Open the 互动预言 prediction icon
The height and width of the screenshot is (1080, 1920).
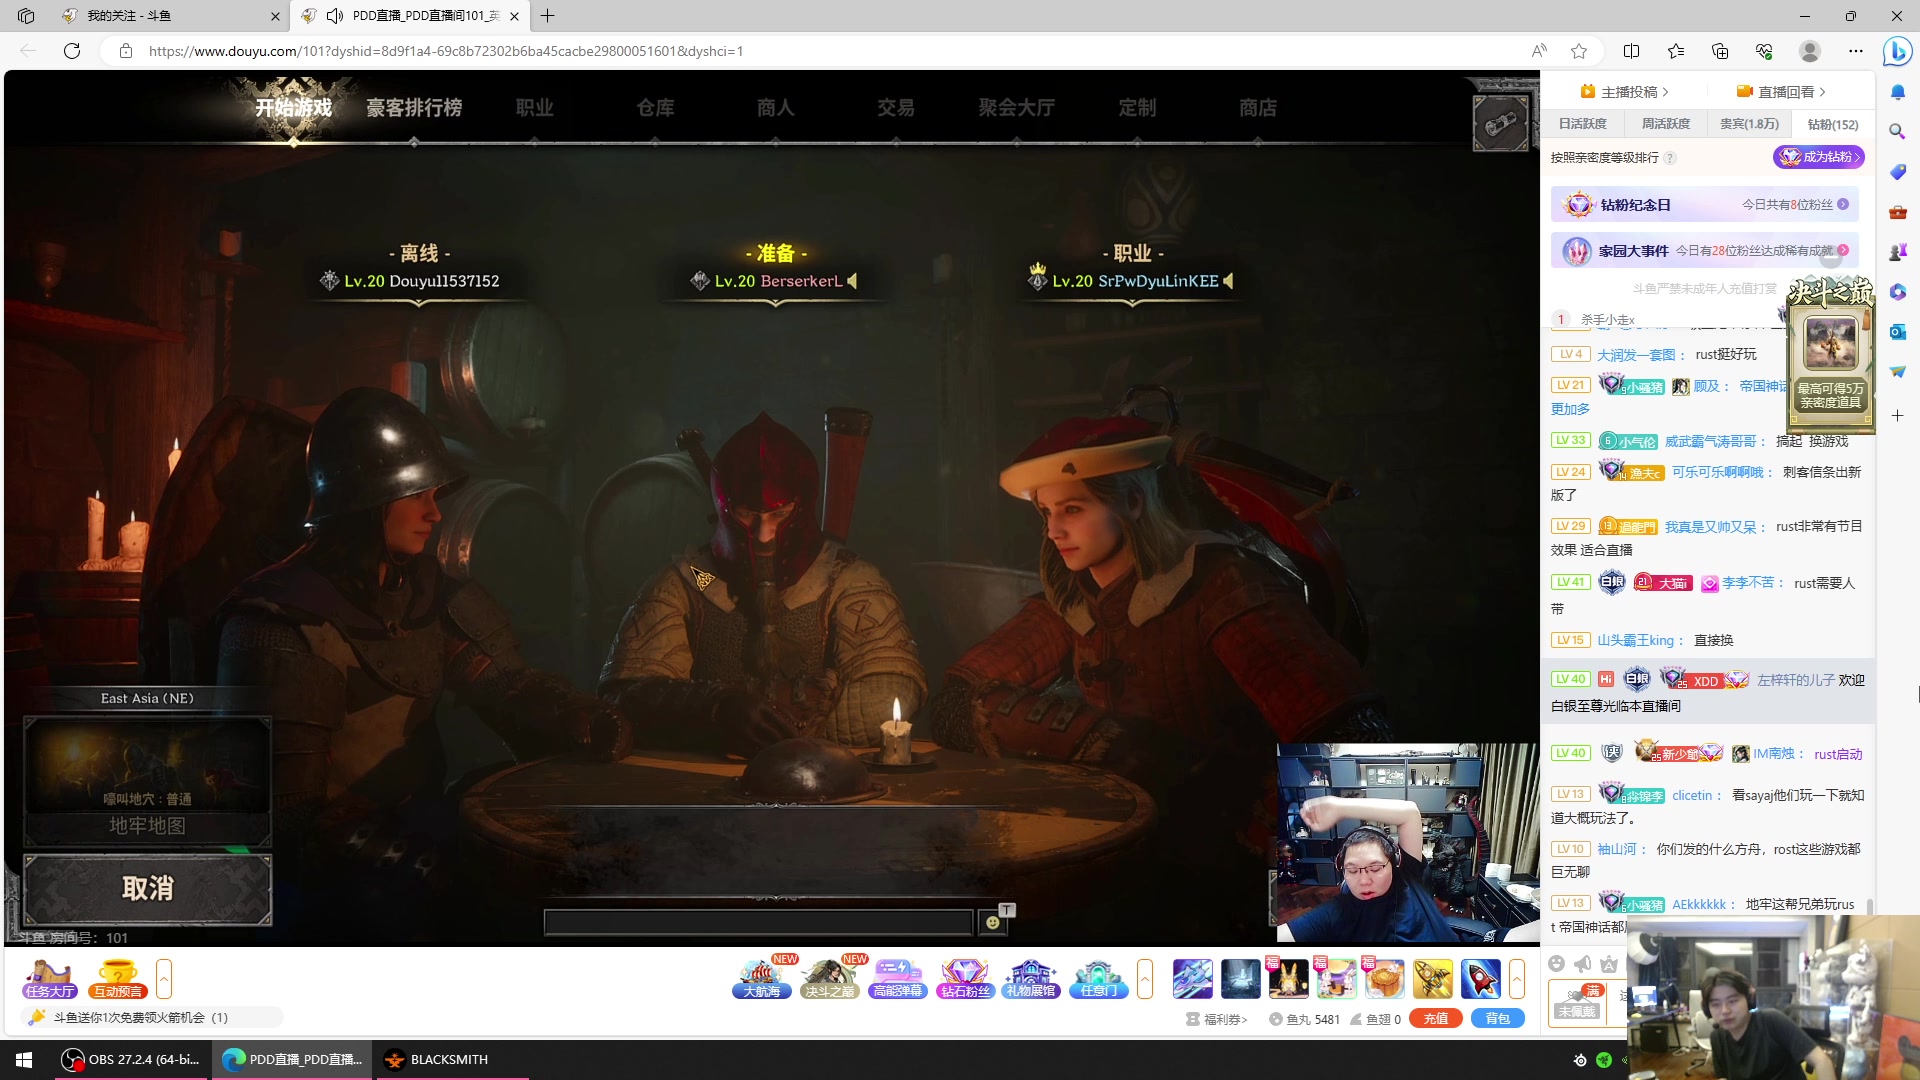[x=118, y=979]
